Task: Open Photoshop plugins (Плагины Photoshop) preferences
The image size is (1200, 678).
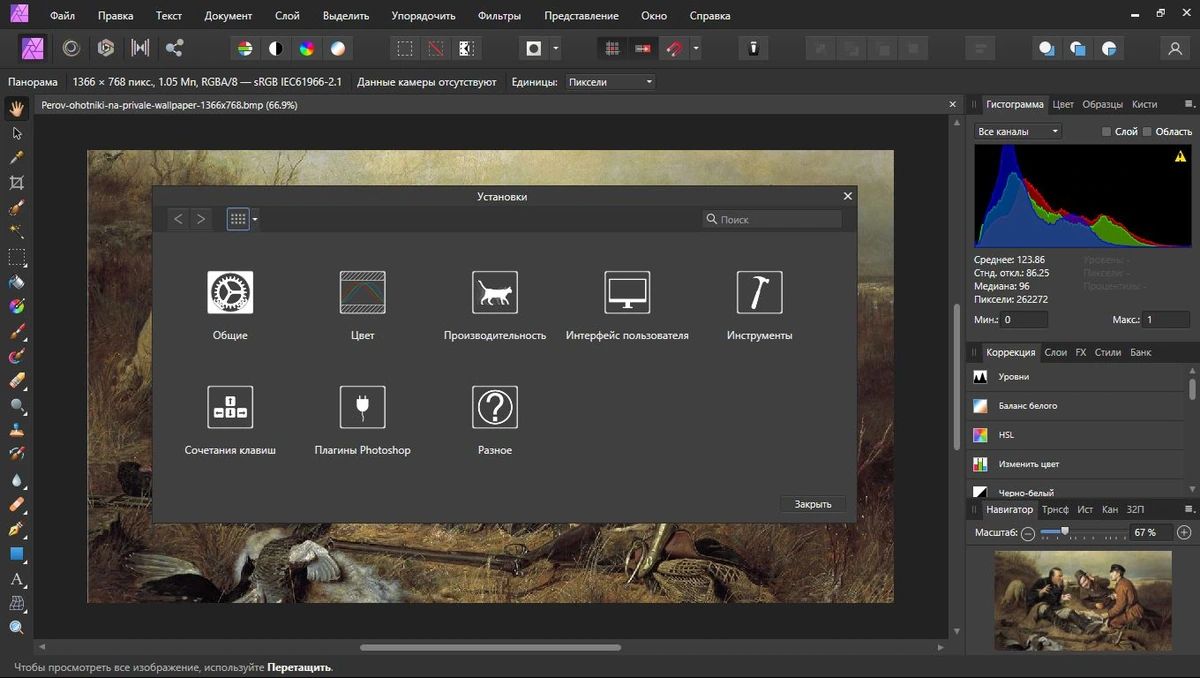Action: 362,420
